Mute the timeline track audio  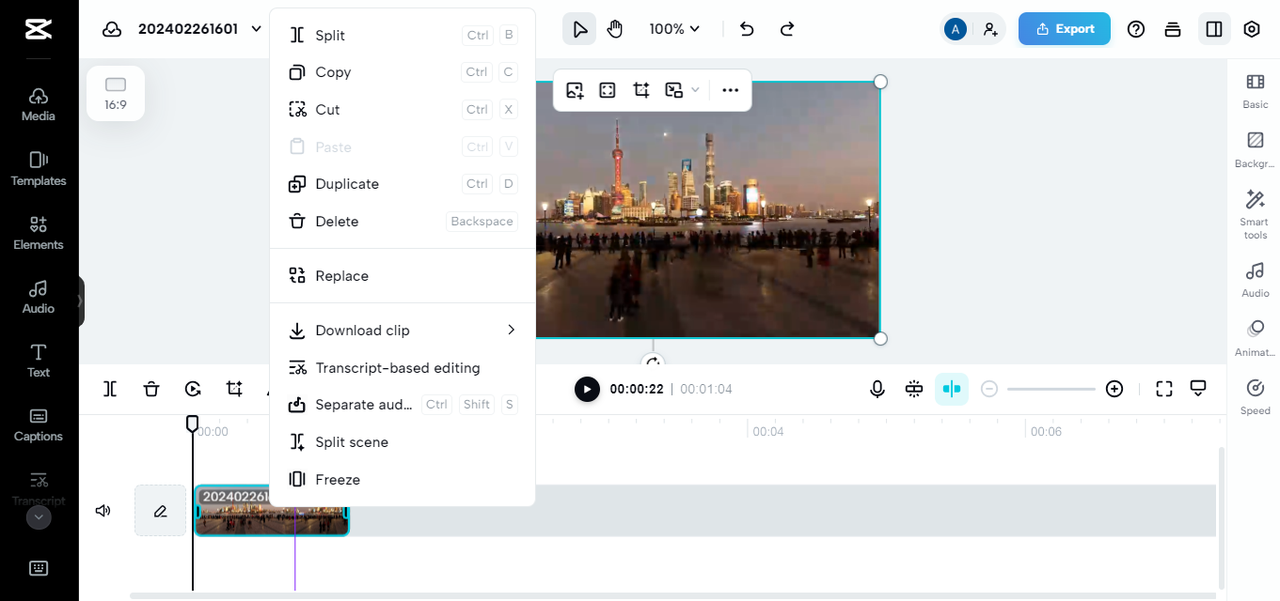click(103, 511)
